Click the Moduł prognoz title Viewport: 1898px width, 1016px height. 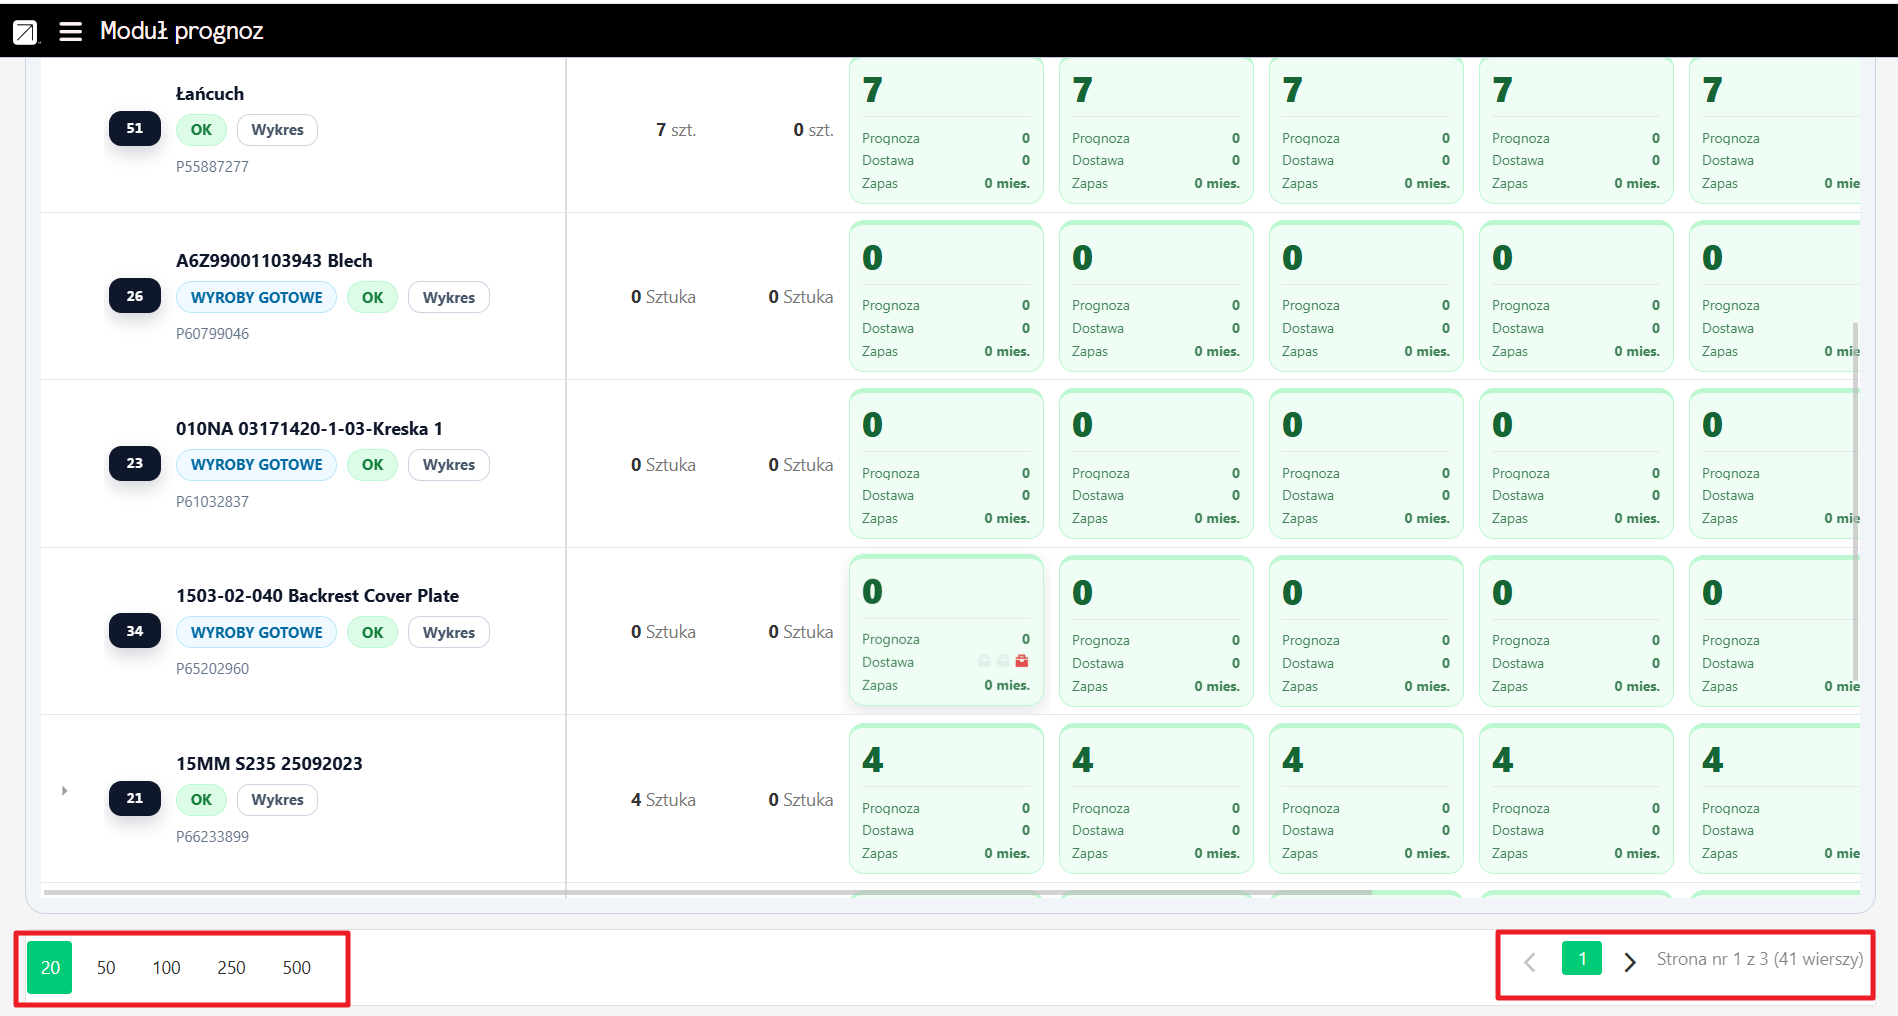pyautogui.click(x=182, y=31)
